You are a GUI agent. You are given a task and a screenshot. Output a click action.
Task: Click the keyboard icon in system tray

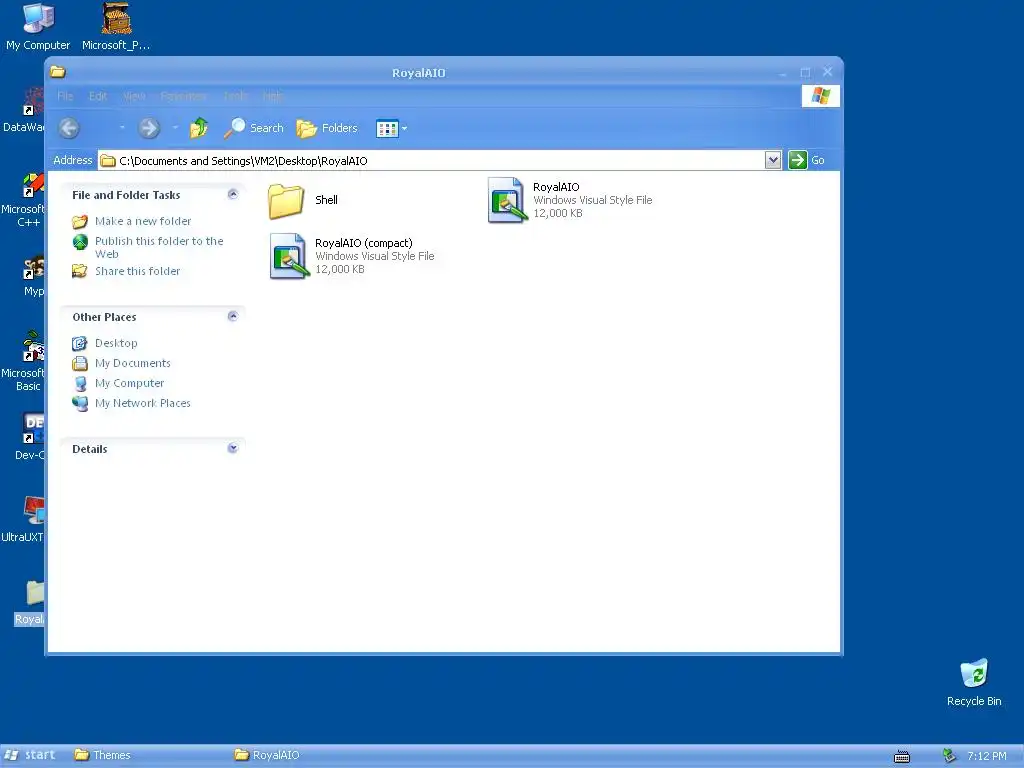point(902,756)
